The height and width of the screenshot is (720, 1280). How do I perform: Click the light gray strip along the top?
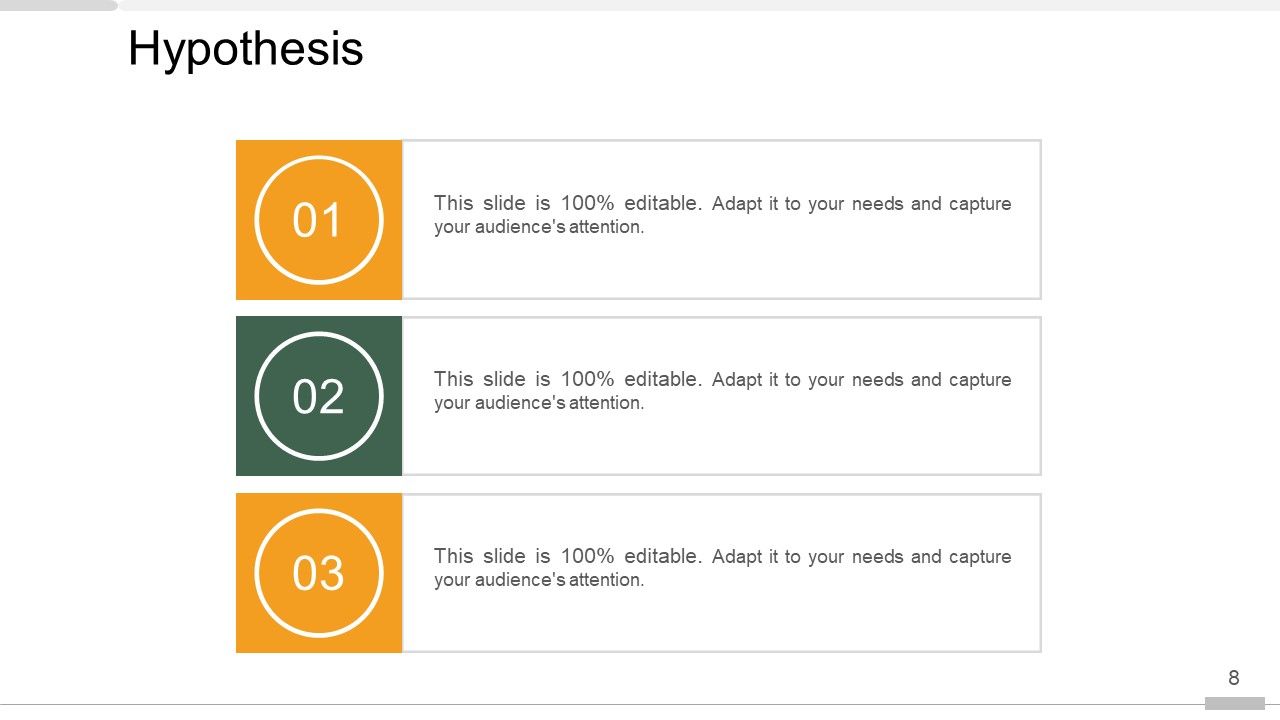tap(700, 5)
